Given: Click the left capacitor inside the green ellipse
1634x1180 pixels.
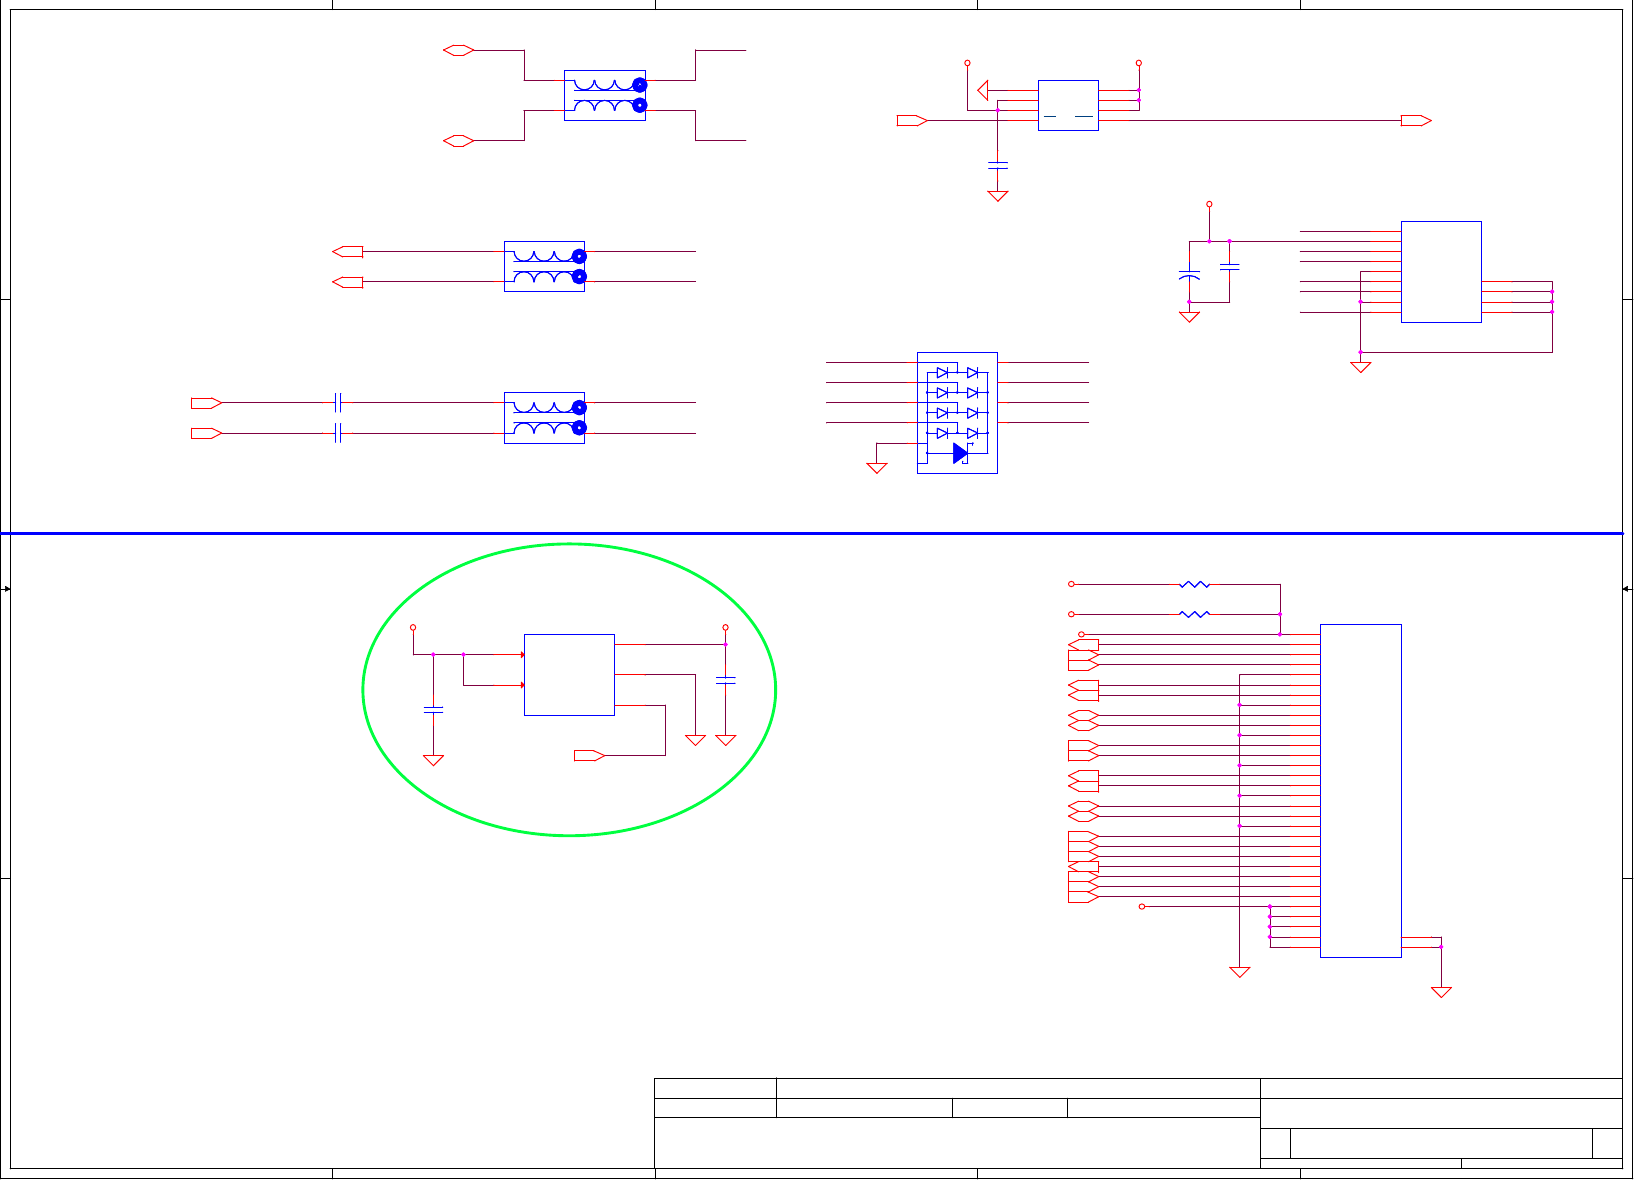Looking at the screenshot, I should [x=433, y=710].
